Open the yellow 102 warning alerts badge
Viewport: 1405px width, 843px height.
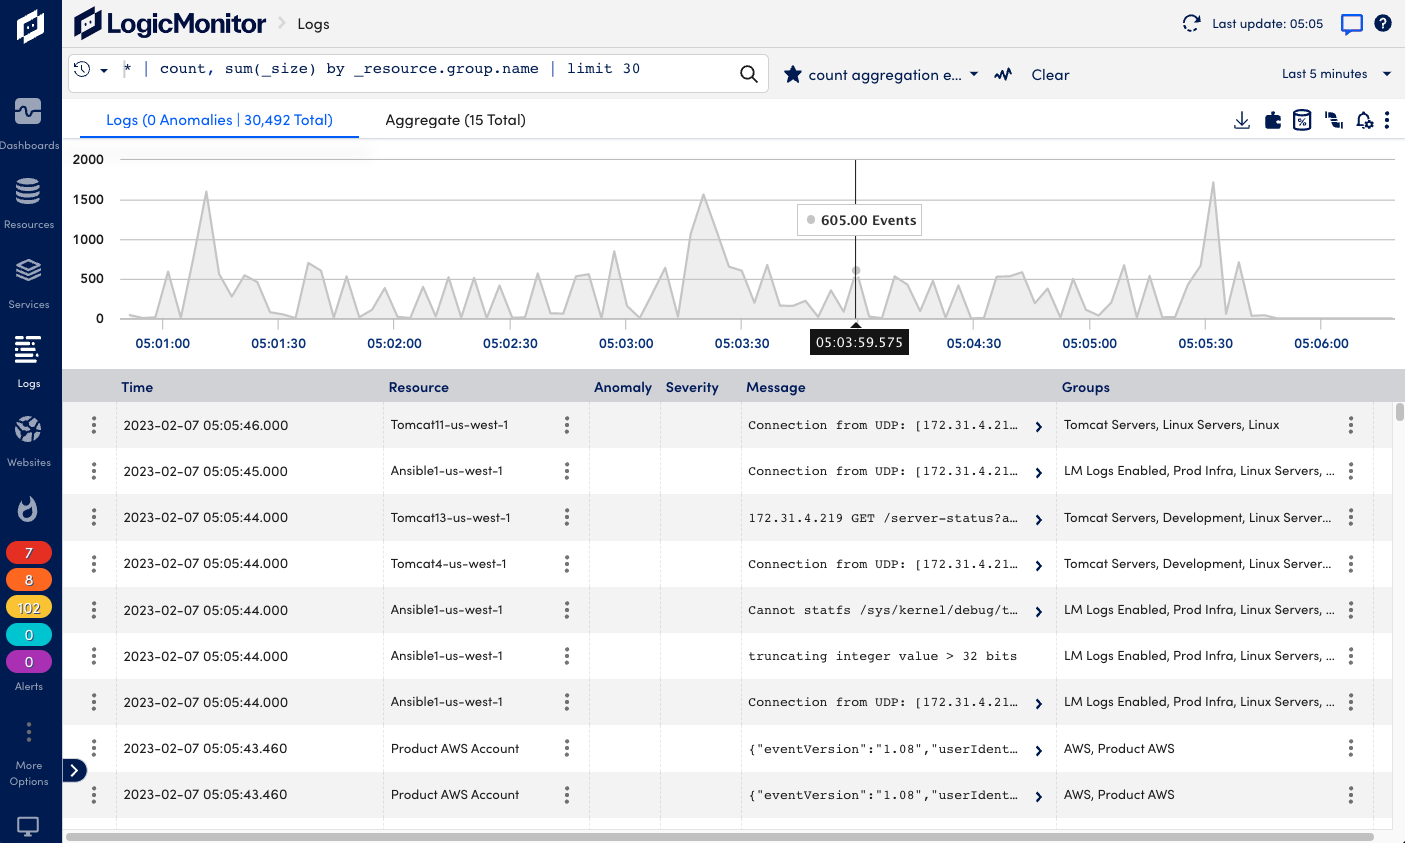29,606
